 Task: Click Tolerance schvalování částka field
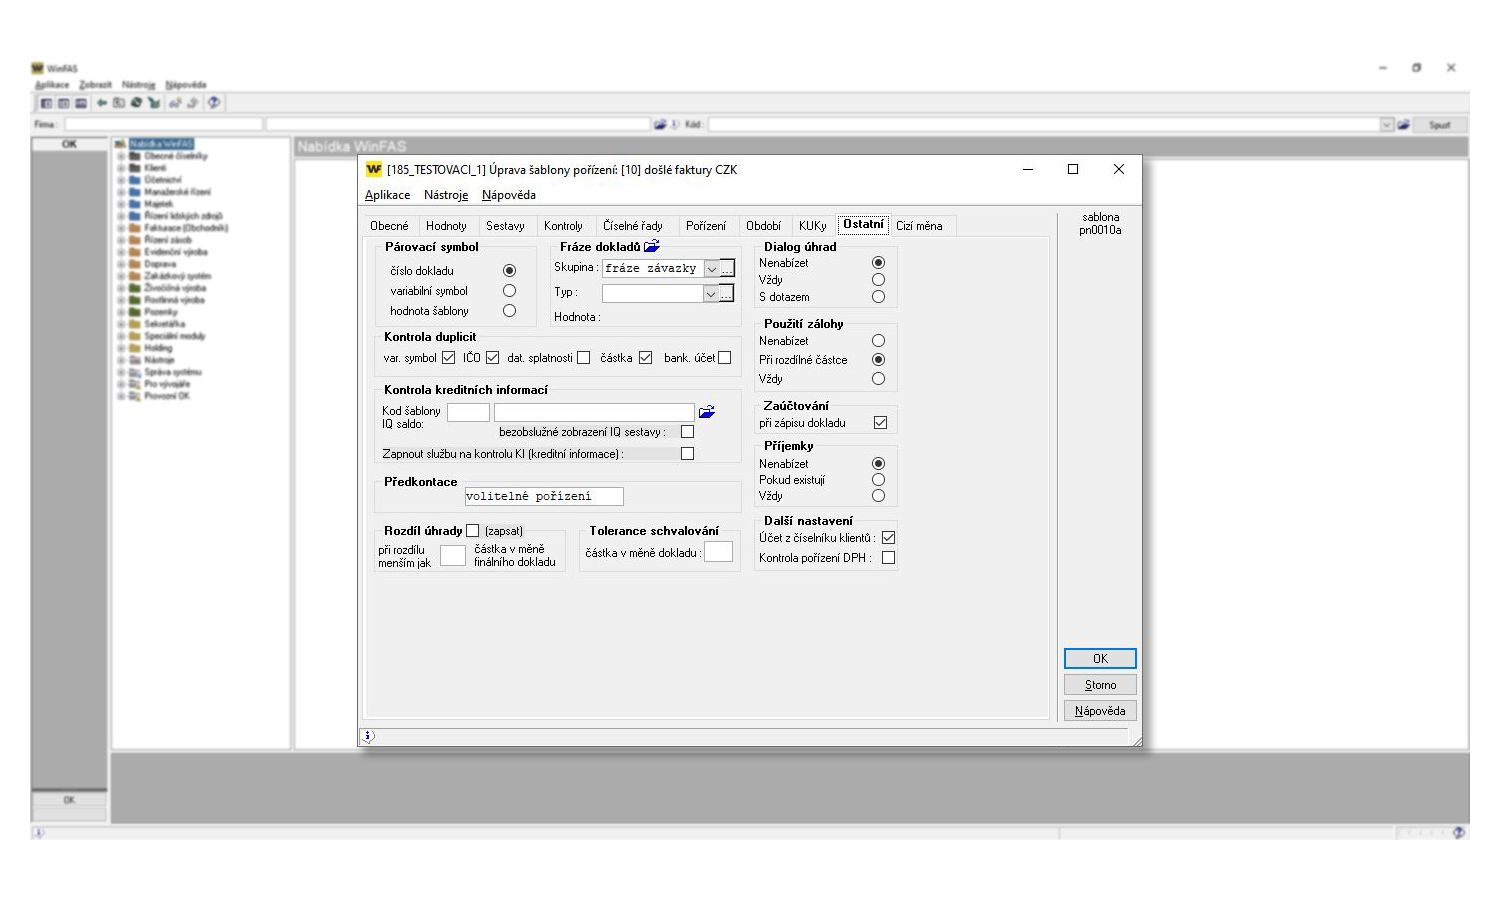pos(718,553)
